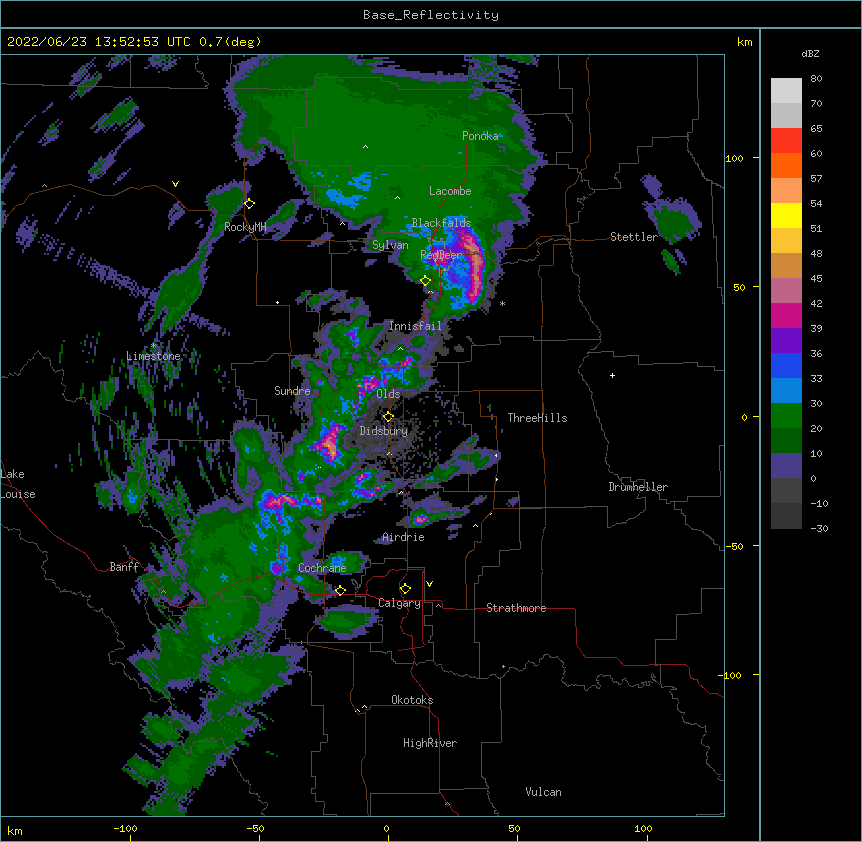The width and height of the screenshot is (862, 842).
Task: Click the yellow V marker near Calgary
Action: [429, 584]
